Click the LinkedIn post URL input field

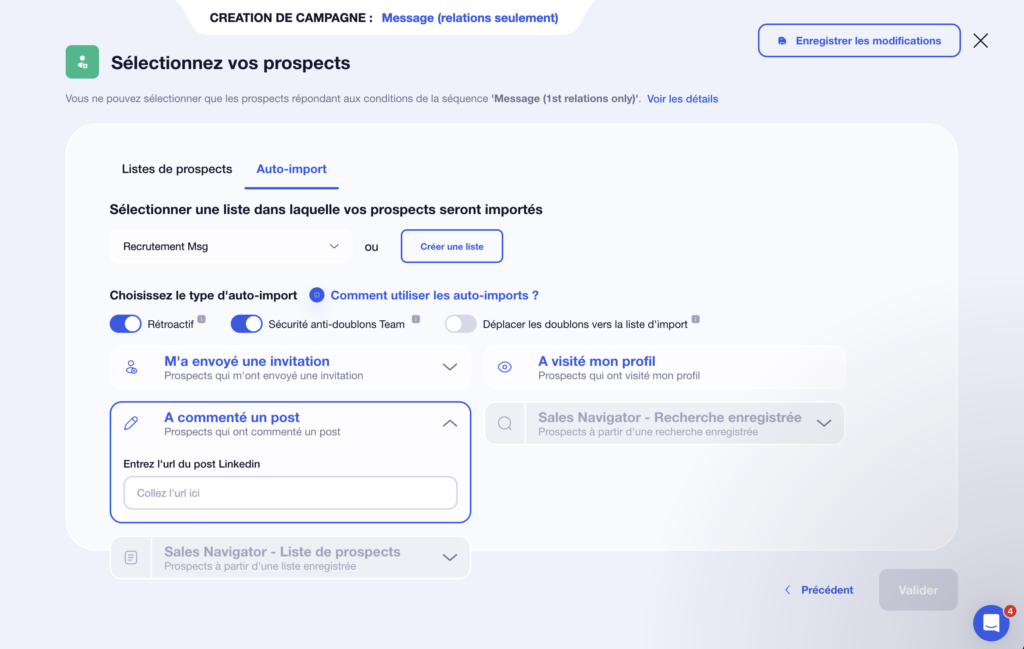pyautogui.click(x=290, y=492)
